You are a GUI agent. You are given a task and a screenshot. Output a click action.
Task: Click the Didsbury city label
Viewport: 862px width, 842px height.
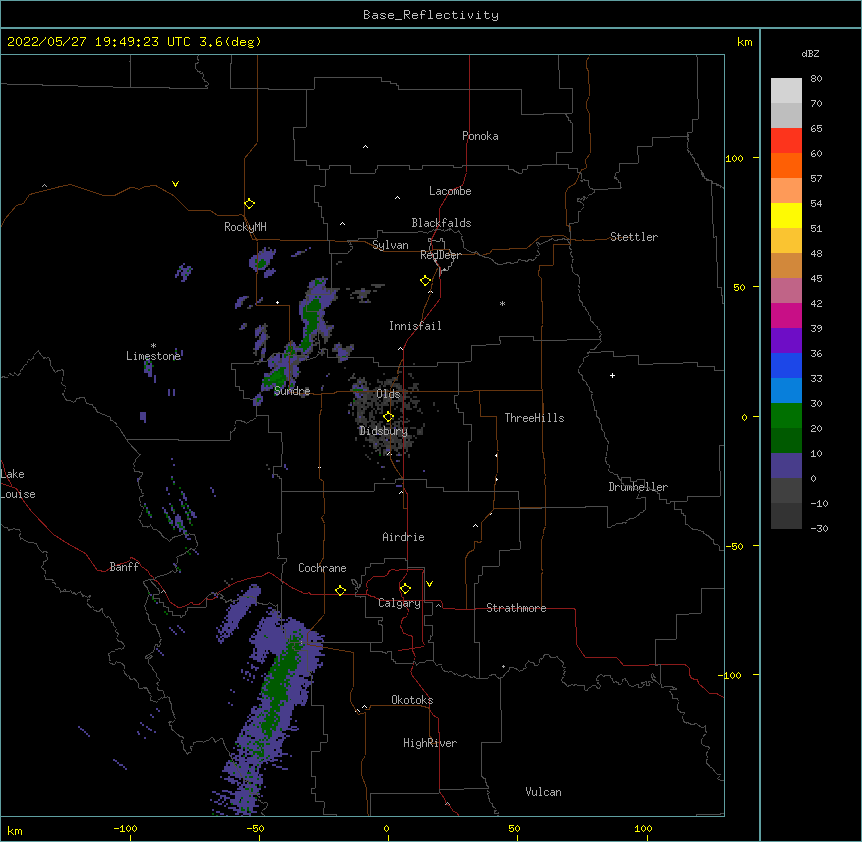(x=383, y=431)
